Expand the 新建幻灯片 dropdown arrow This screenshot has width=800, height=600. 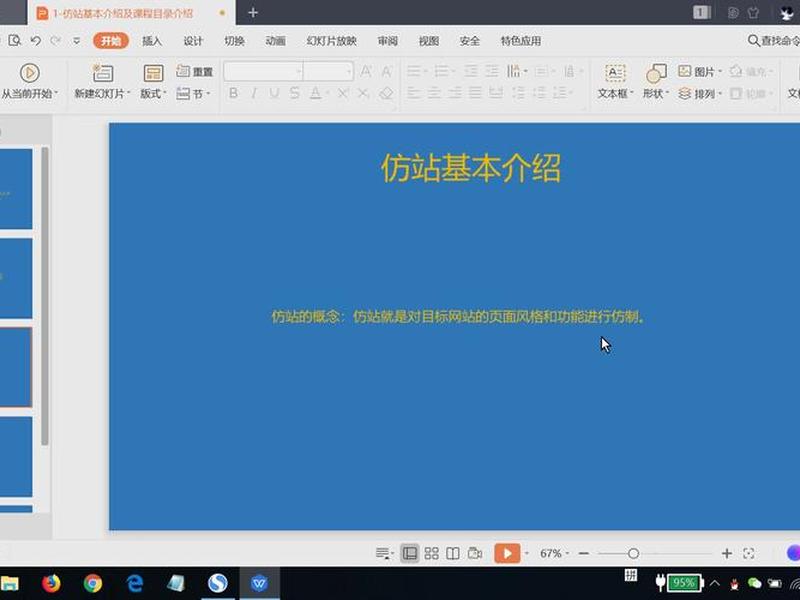coord(129,94)
